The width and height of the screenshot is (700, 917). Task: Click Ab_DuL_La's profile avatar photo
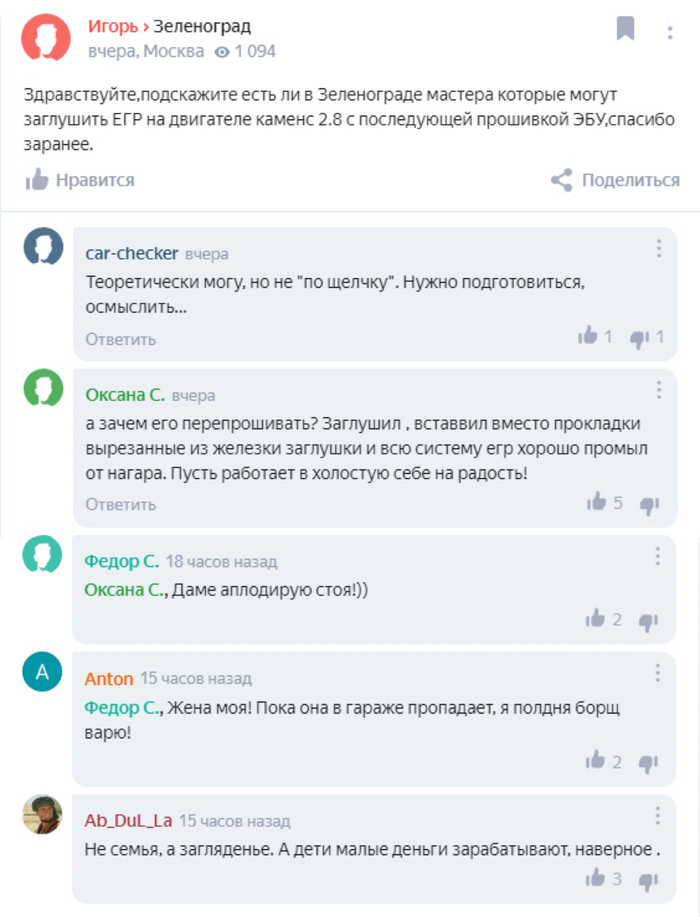click(x=43, y=815)
